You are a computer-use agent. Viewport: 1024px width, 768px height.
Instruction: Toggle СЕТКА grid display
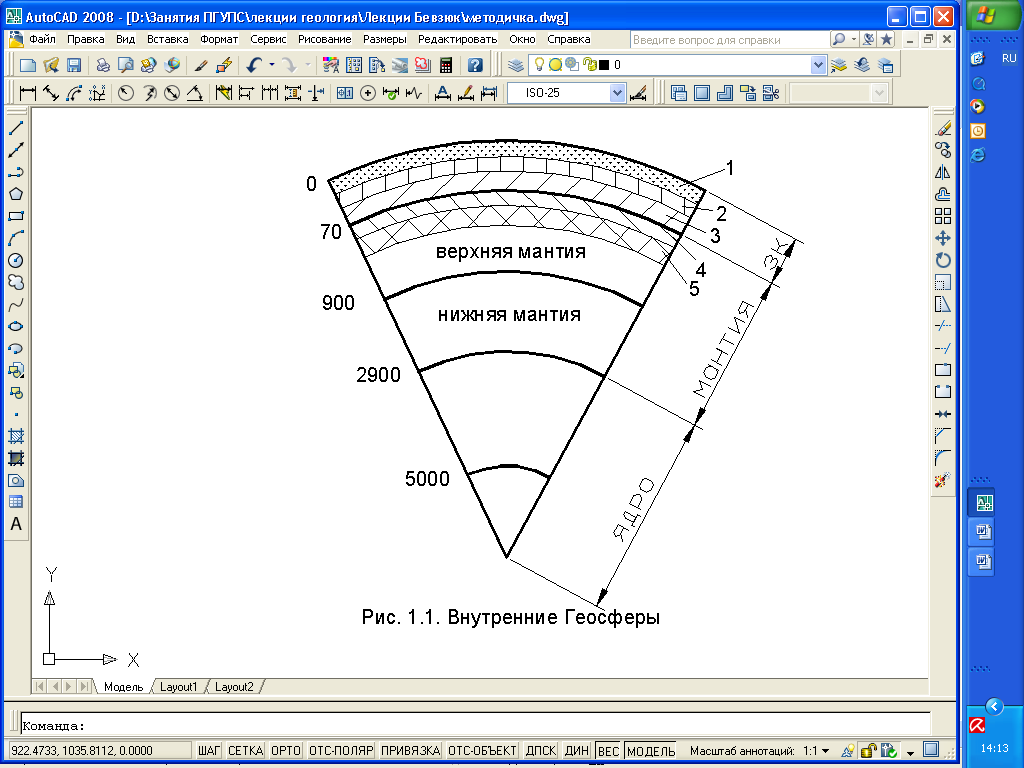245,750
